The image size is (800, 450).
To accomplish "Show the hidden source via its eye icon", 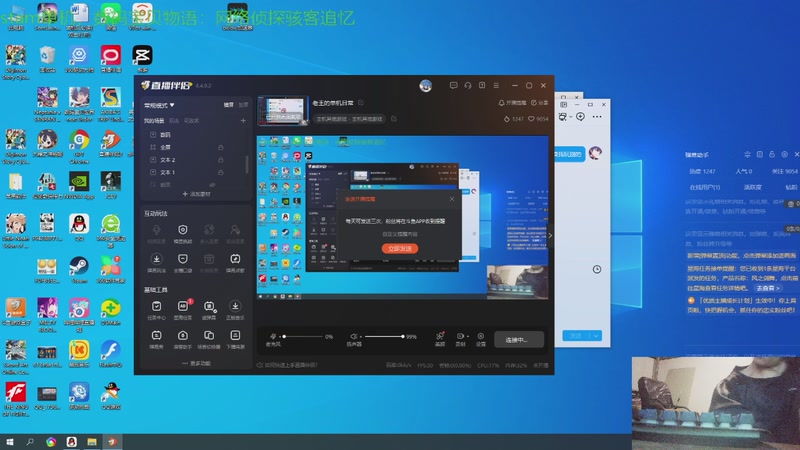I will tap(212, 185).
